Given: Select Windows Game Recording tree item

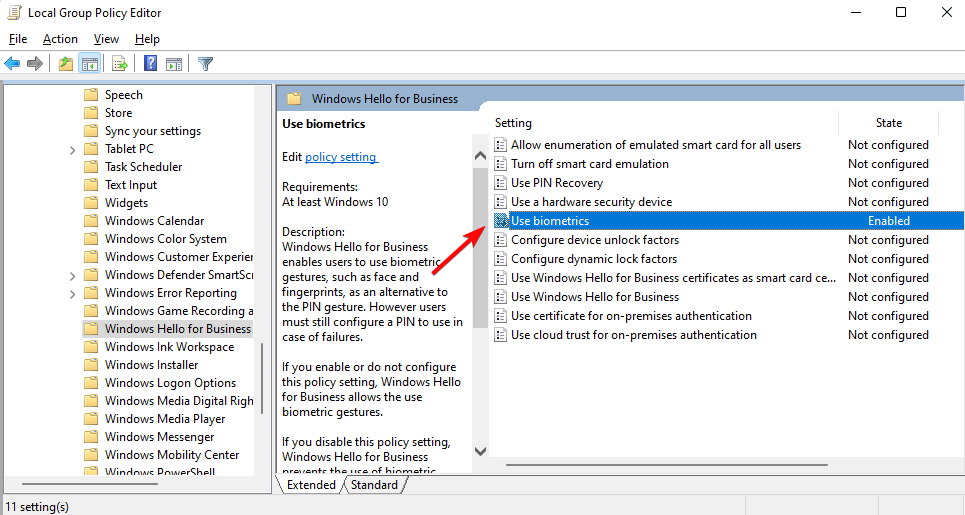Looking at the screenshot, I should tap(178, 311).
